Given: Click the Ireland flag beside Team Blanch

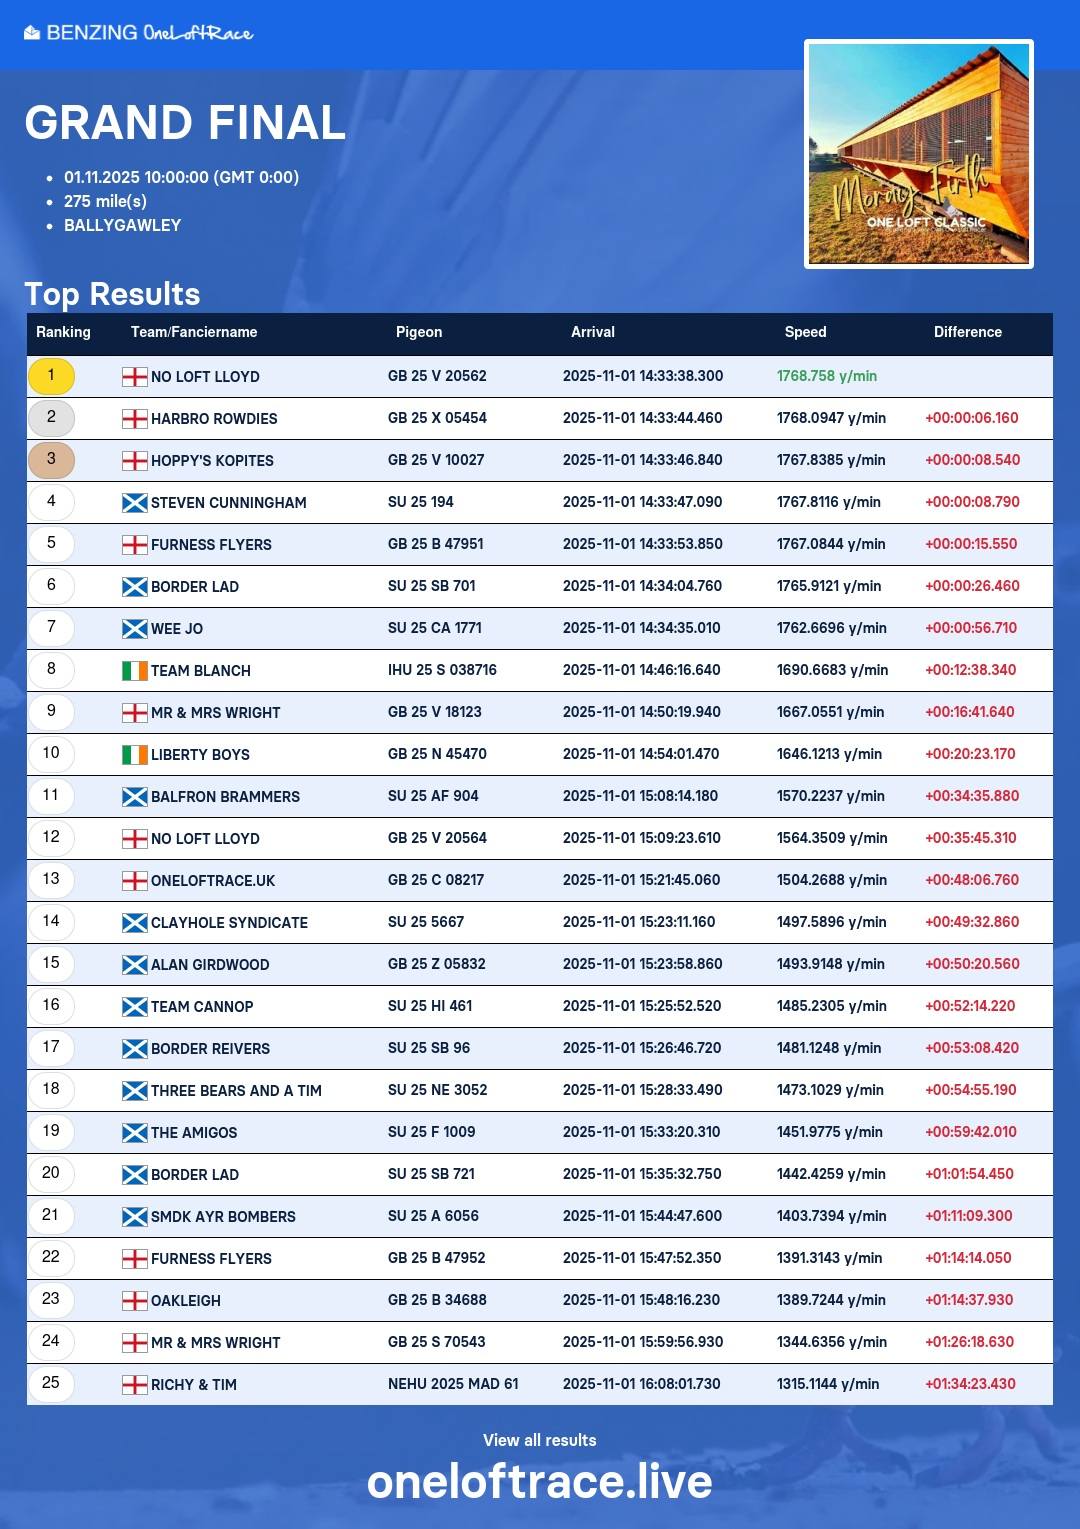Looking at the screenshot, I should (134, 671).
